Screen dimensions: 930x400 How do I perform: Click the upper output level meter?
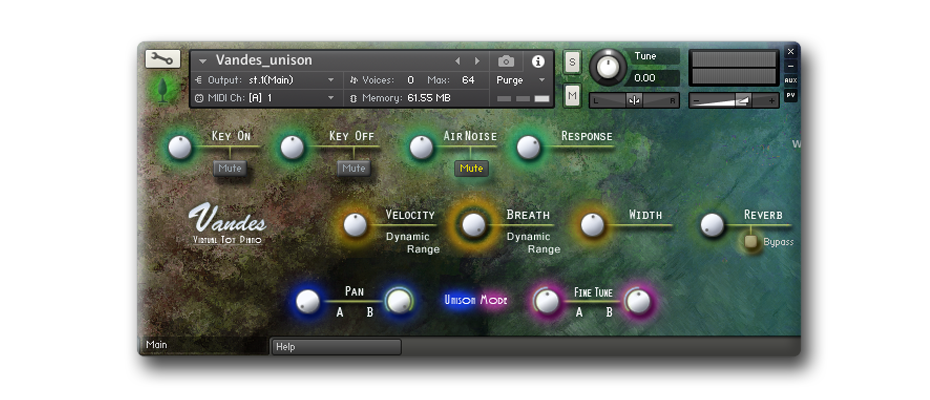coord(734,59)
